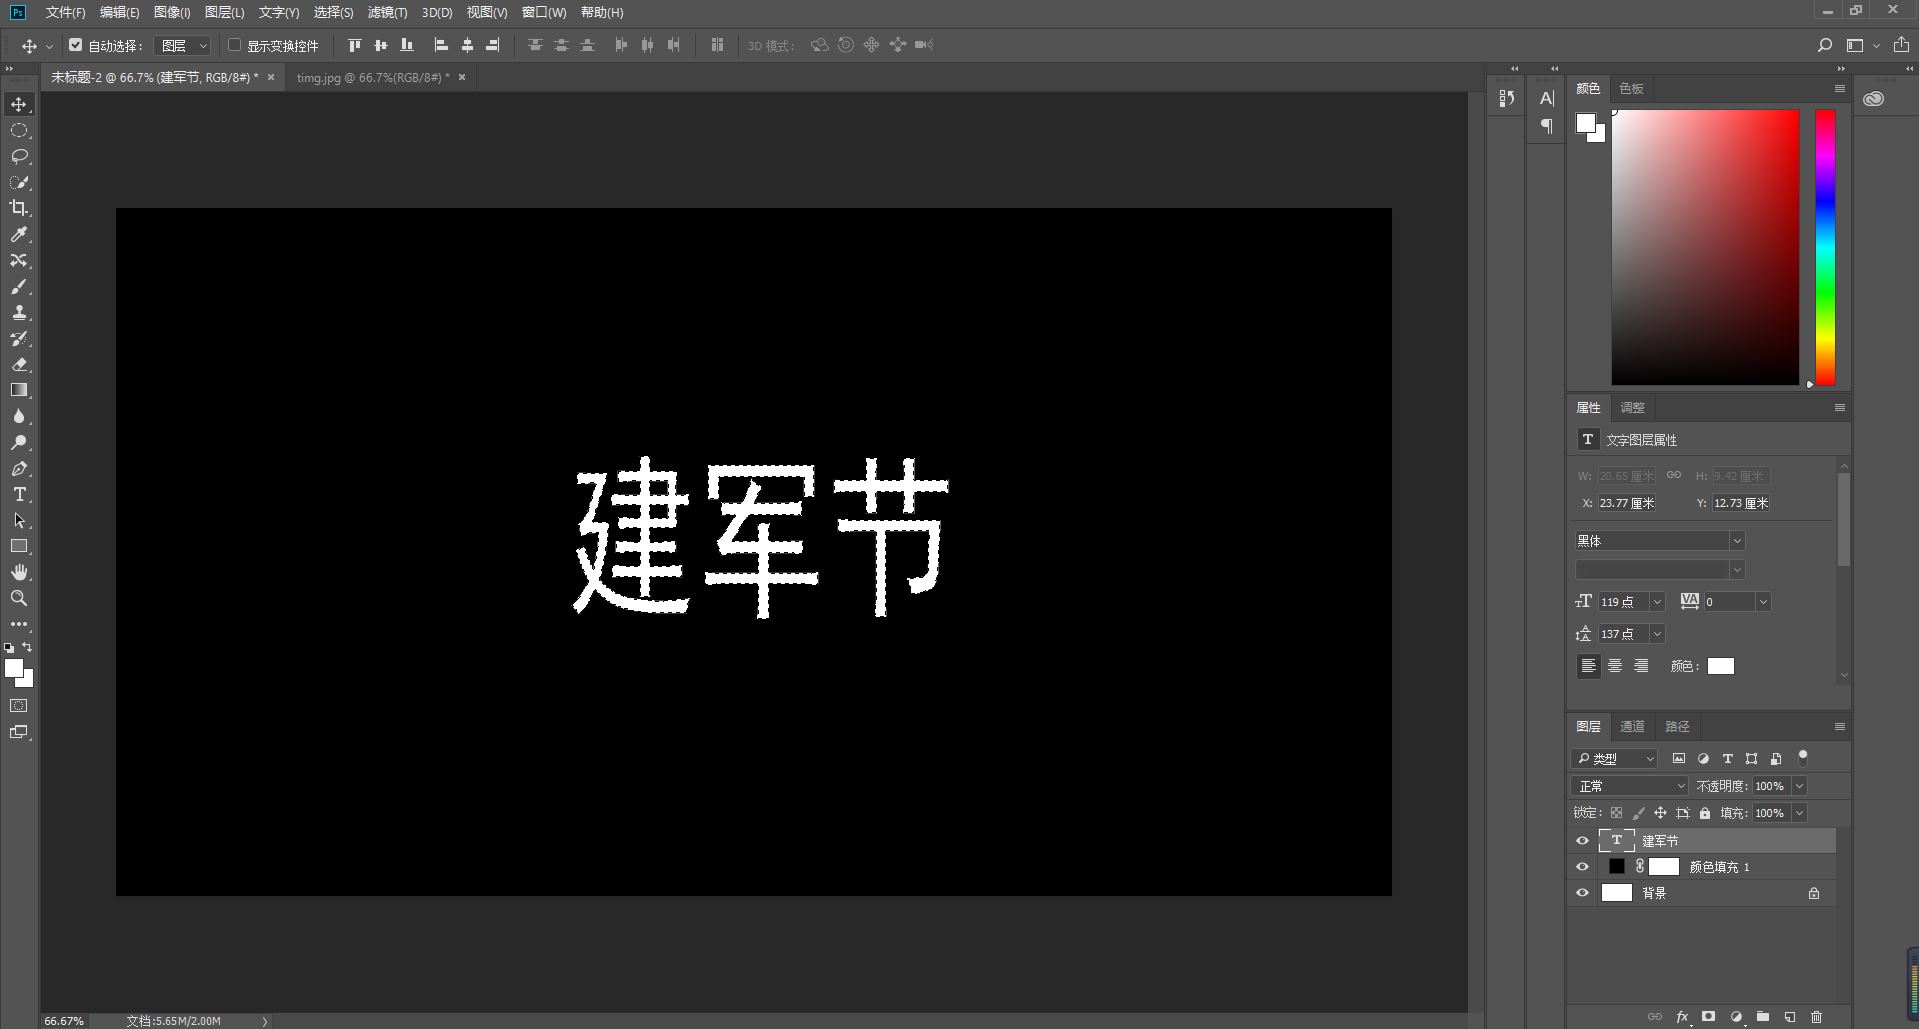The width and height of the screenshot is (1919, 1029).
Task: Hide the 颜色填充 1 layer
Action: (1582, 866)
